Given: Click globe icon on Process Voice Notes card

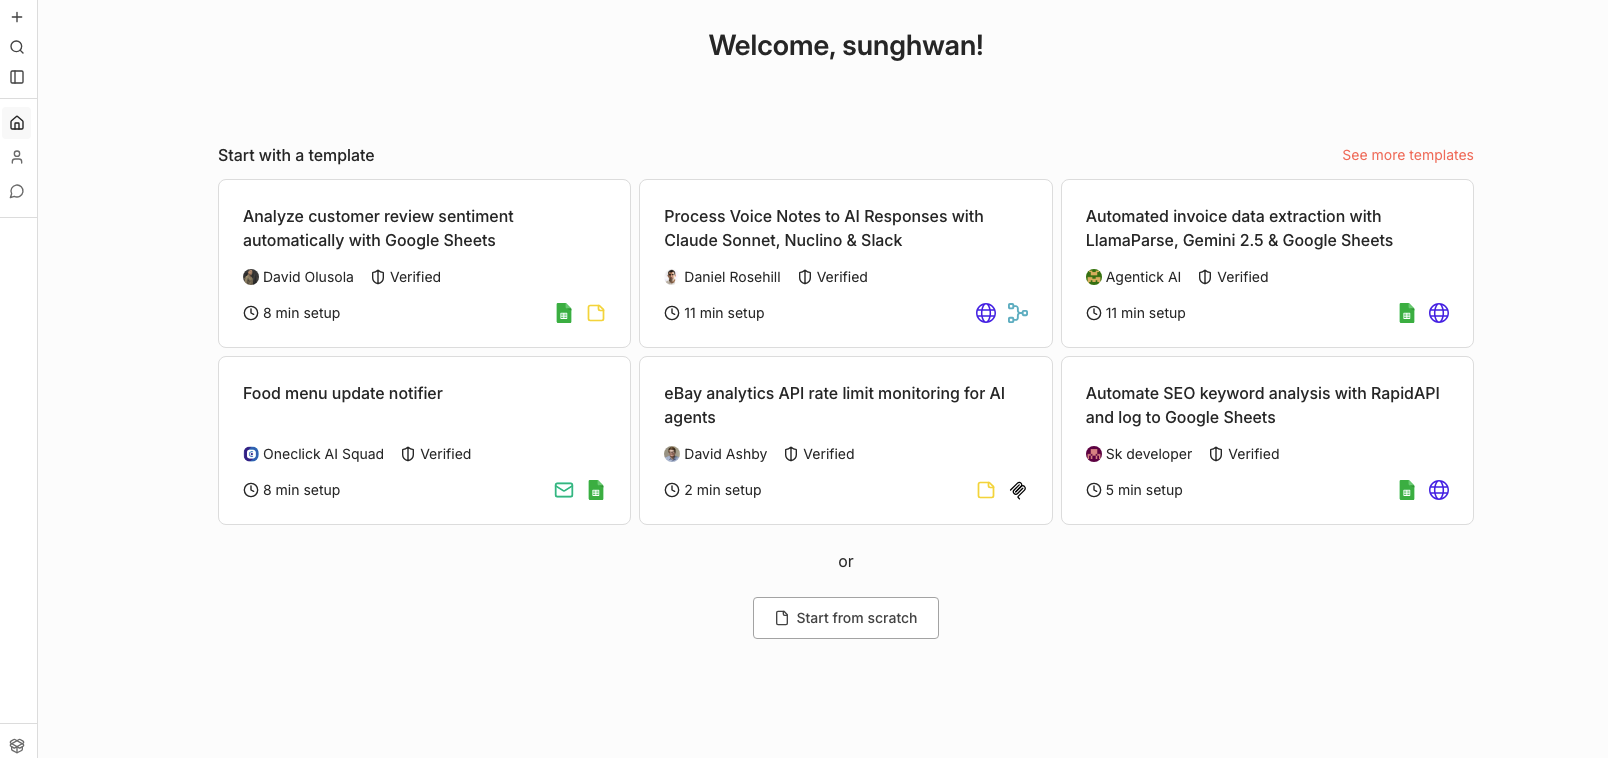Looking at the screenshot, I should pos(986,313).
